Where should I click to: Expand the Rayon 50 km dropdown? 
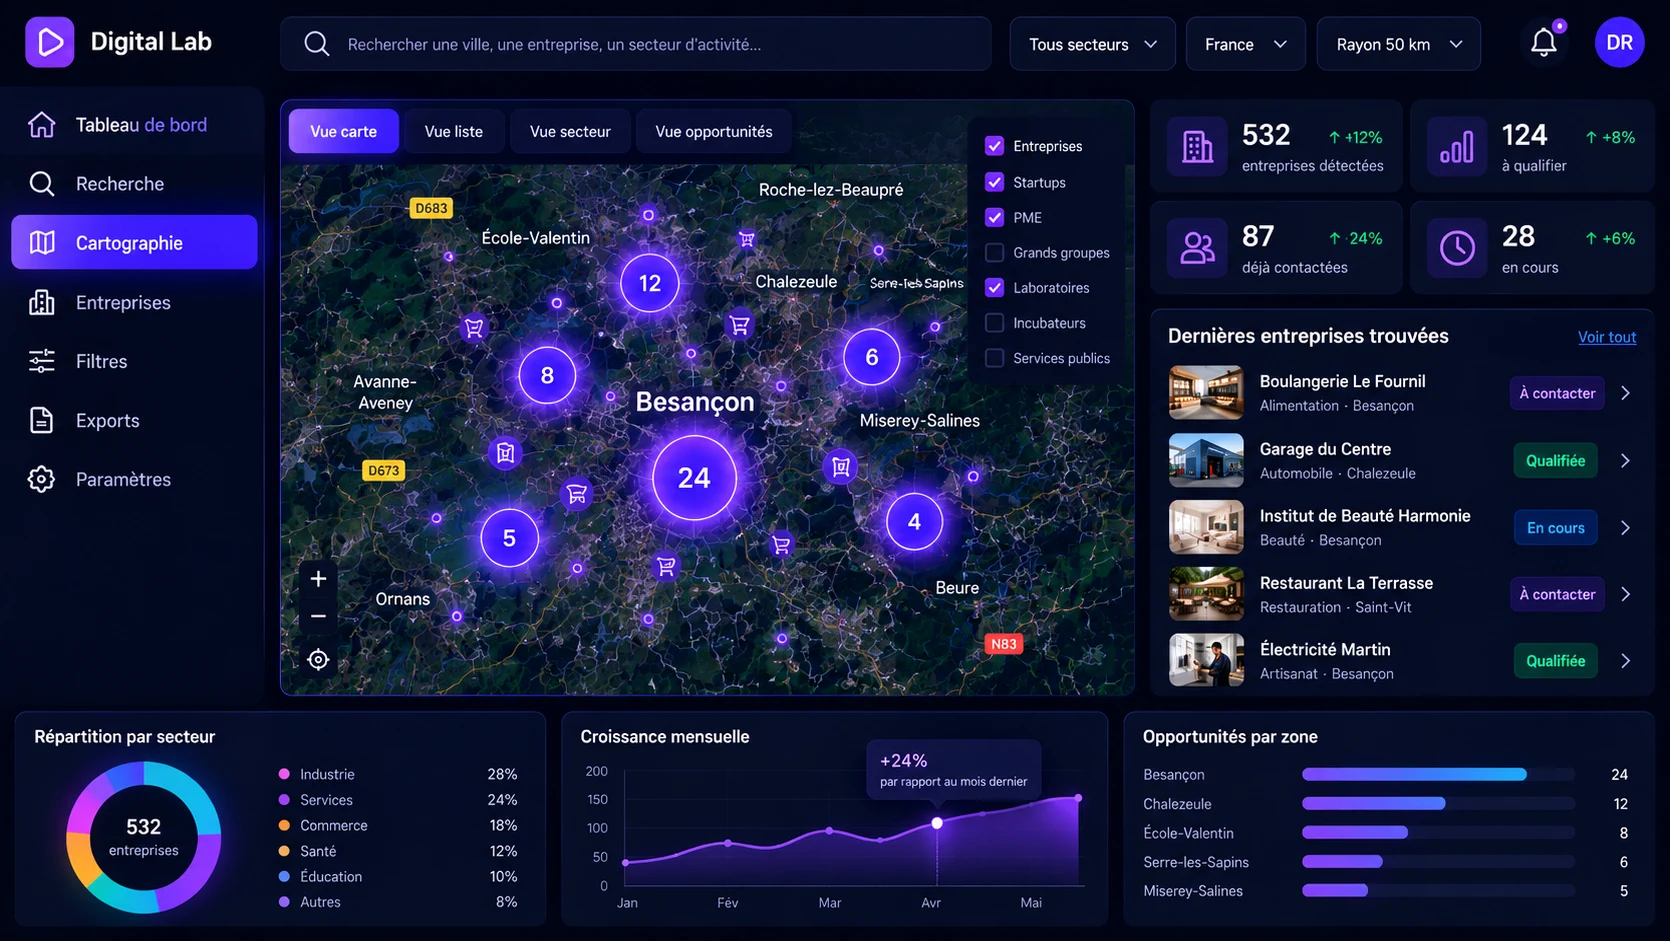click(x=1398, y=44)
